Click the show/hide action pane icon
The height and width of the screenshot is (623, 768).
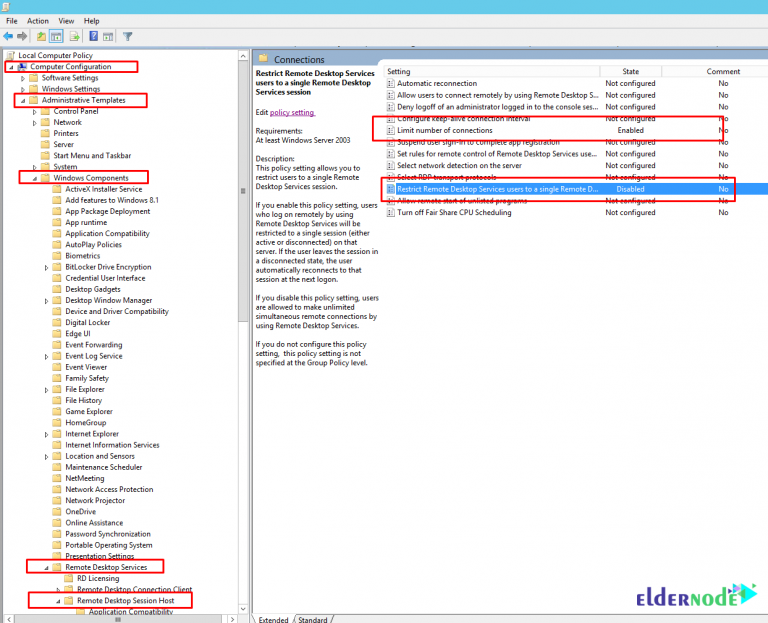(109, 37)
